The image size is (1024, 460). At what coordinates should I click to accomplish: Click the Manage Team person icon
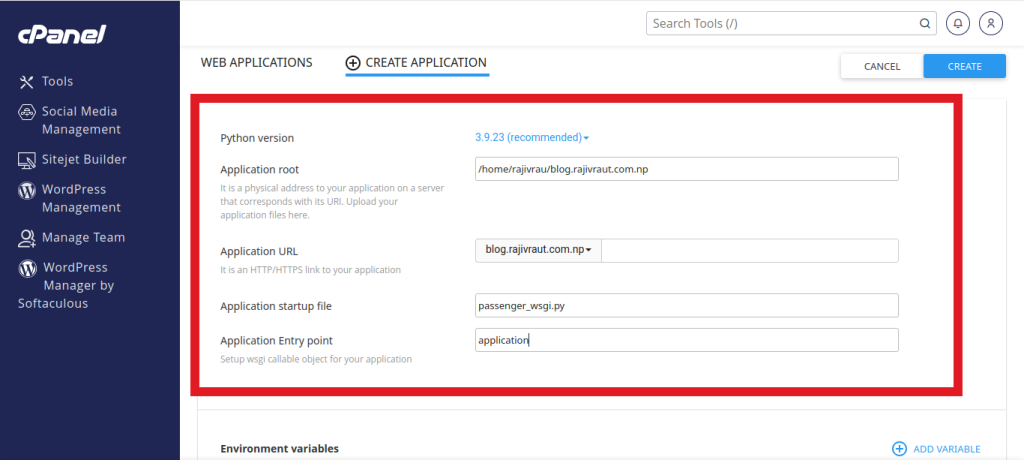[27, 238]
